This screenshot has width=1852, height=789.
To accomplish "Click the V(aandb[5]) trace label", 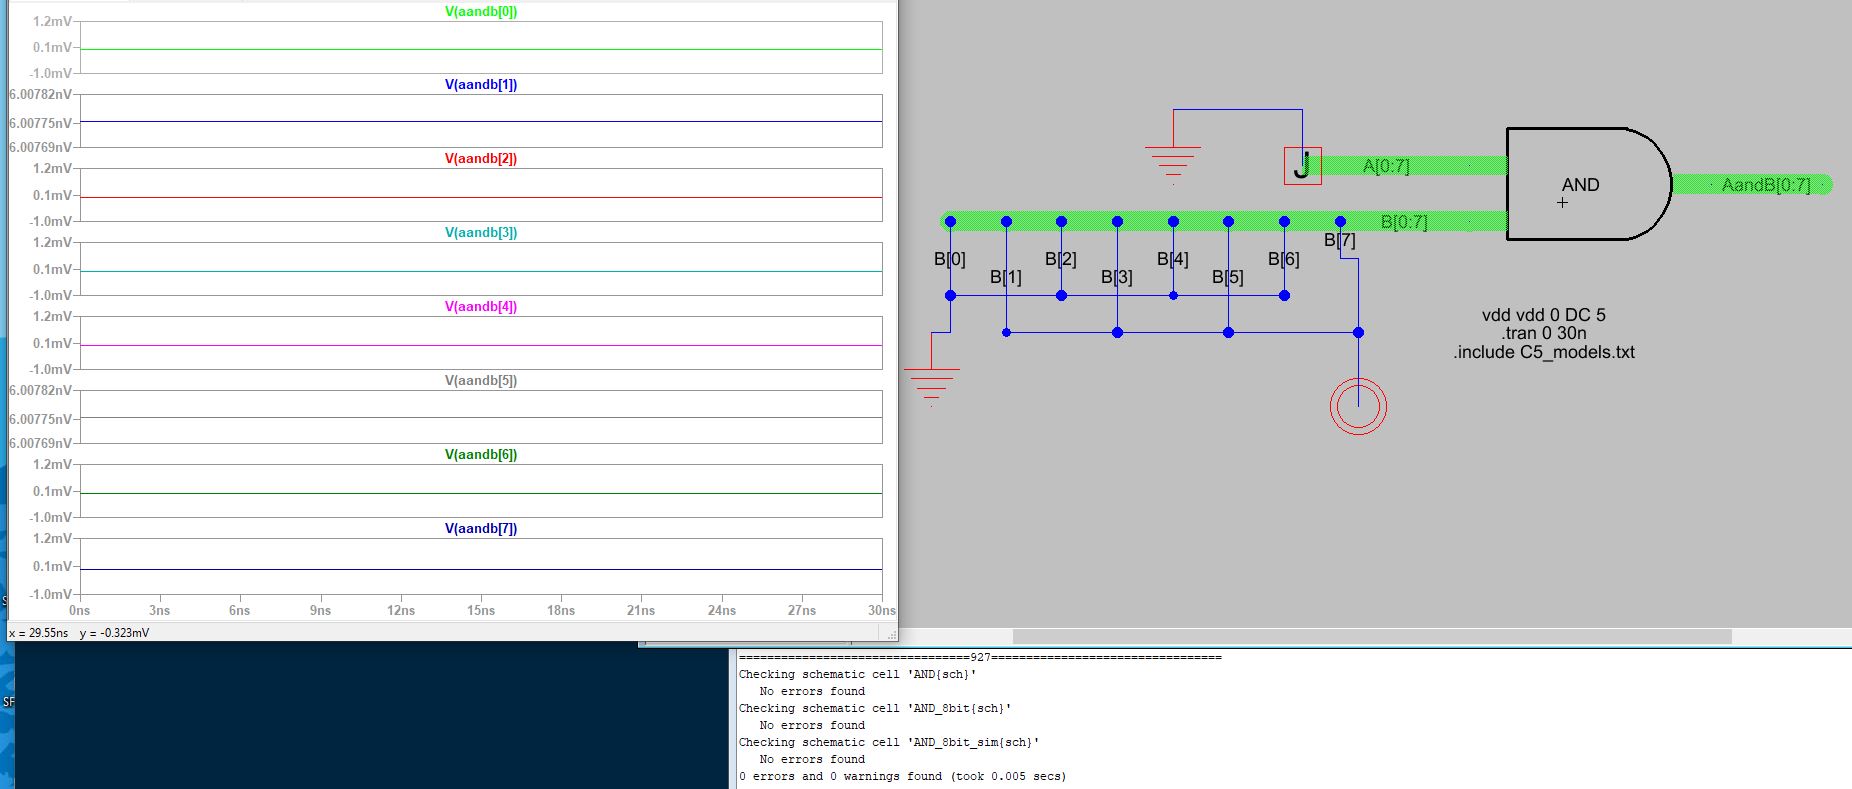I will coord(481,381).
